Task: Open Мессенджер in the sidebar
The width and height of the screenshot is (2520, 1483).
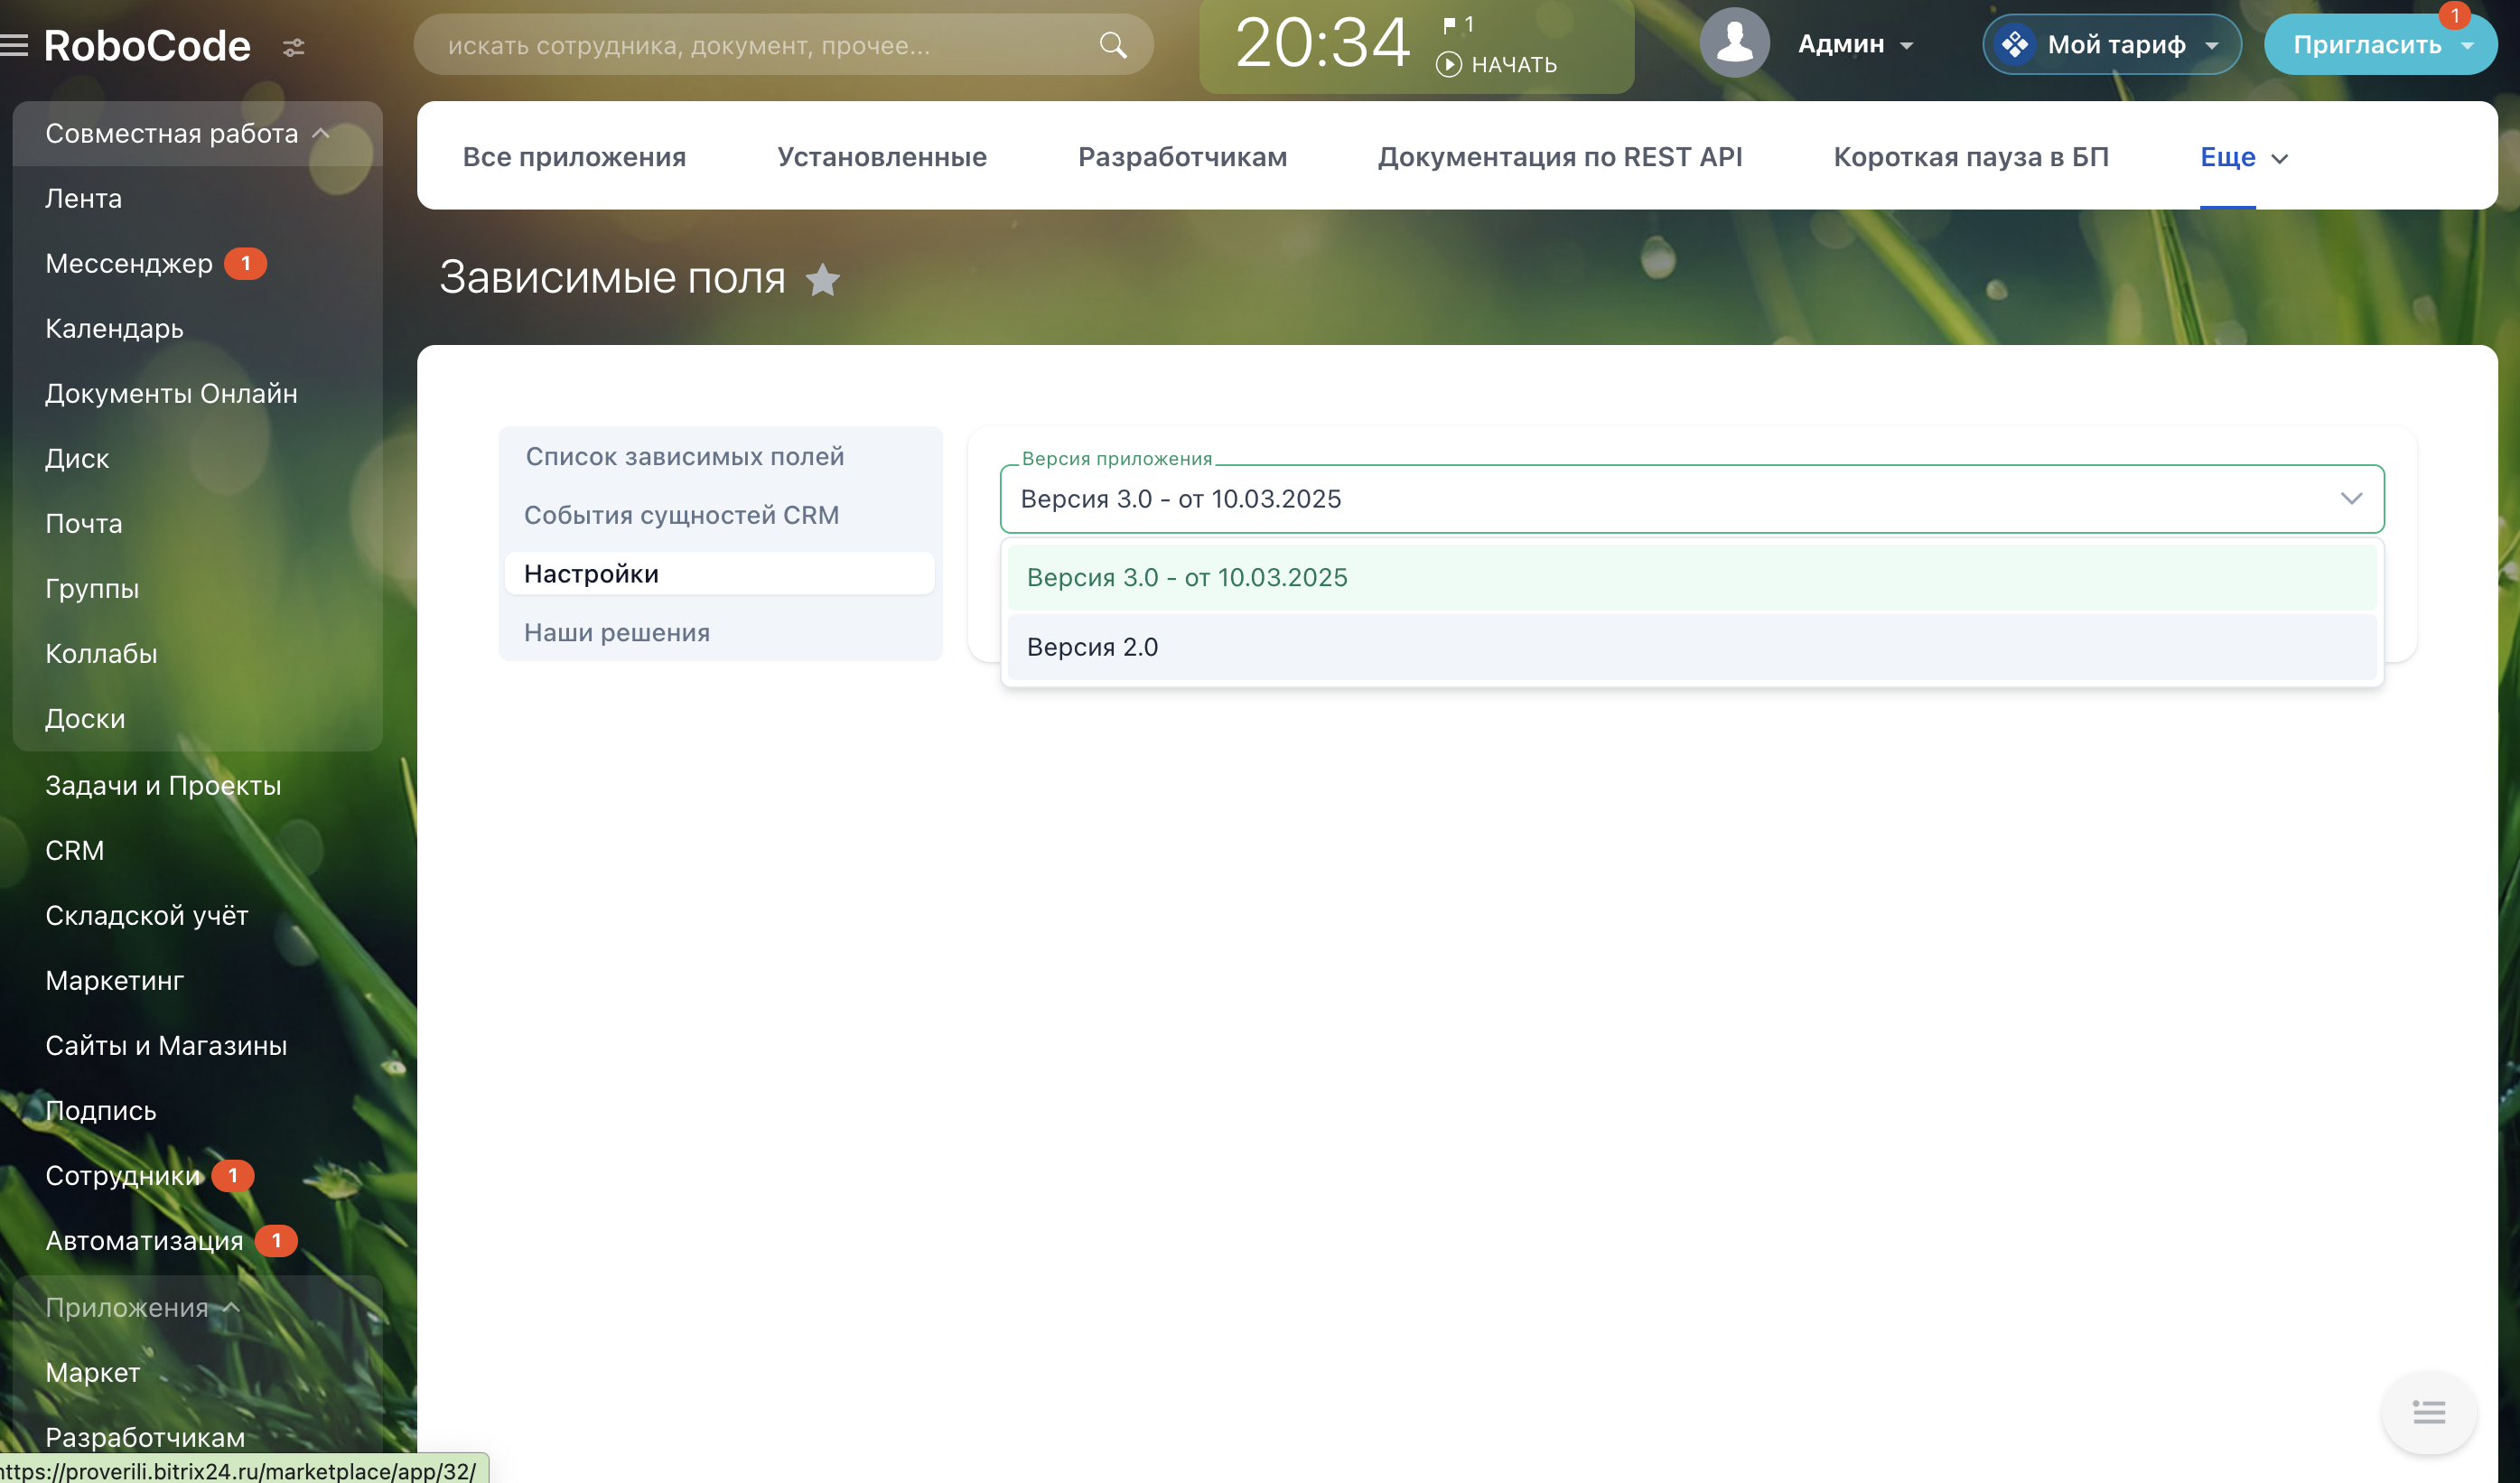Action: point(129,263)
